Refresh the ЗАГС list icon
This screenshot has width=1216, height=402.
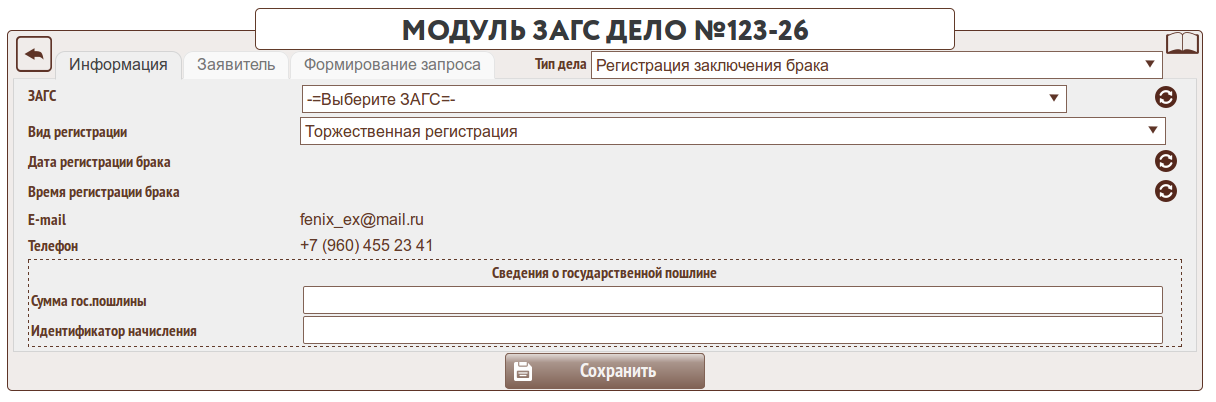click(x=1166, y=98)
